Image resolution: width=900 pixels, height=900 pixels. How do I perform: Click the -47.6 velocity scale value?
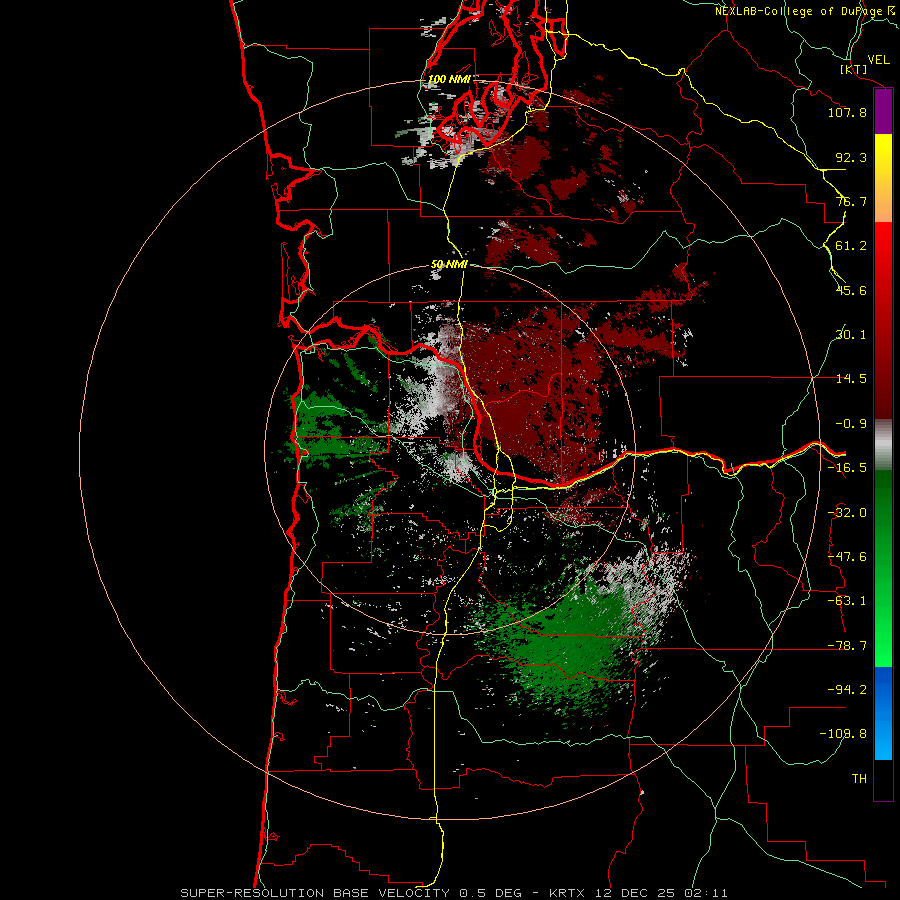[x=847, y=557]
